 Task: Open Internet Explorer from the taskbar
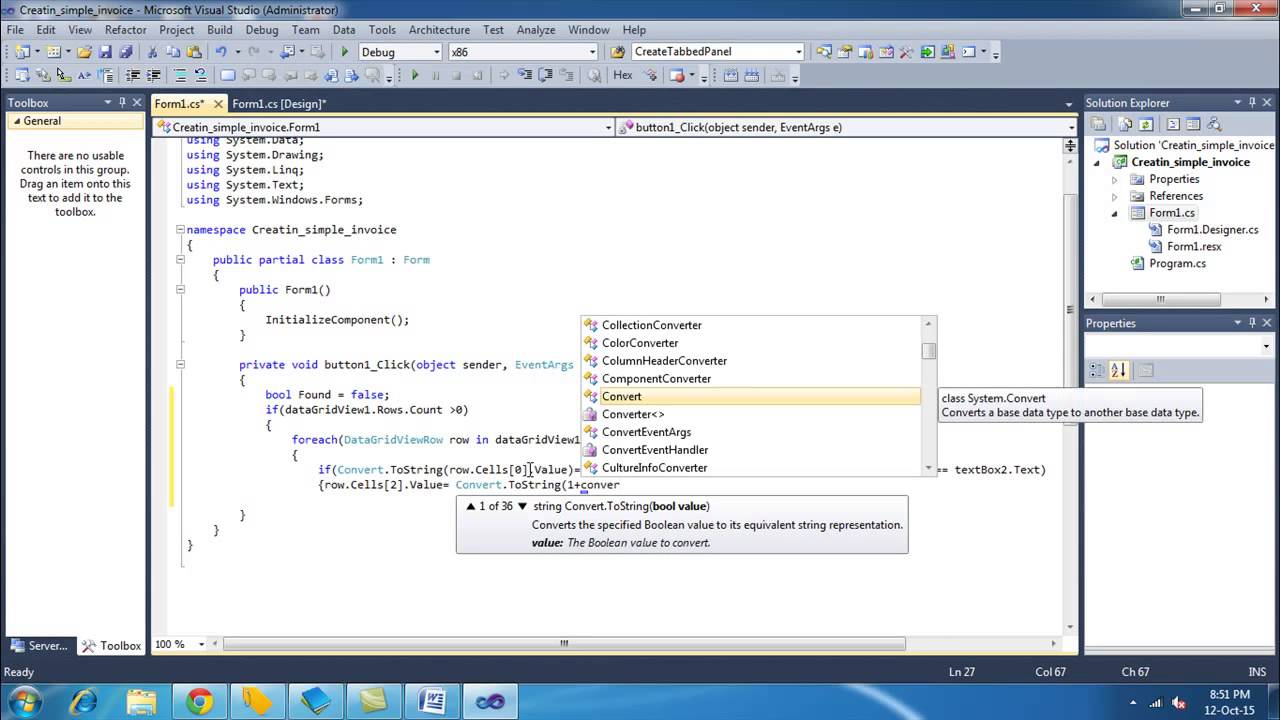(83, 702)
